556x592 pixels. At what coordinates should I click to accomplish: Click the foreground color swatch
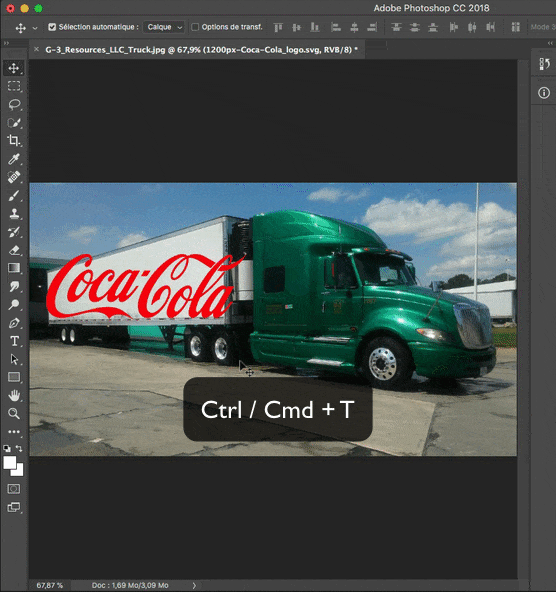9,462
